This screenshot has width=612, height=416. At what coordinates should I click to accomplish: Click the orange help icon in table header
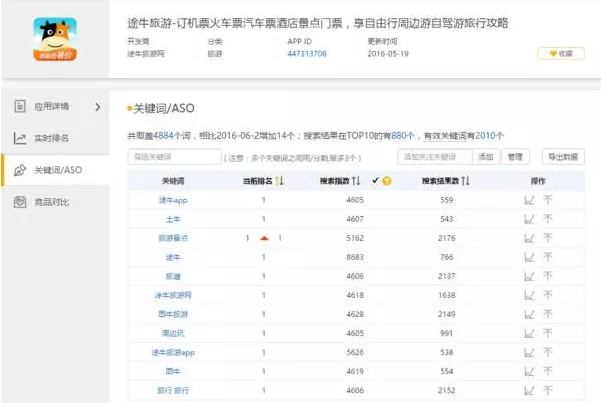(x=386, y=181)
